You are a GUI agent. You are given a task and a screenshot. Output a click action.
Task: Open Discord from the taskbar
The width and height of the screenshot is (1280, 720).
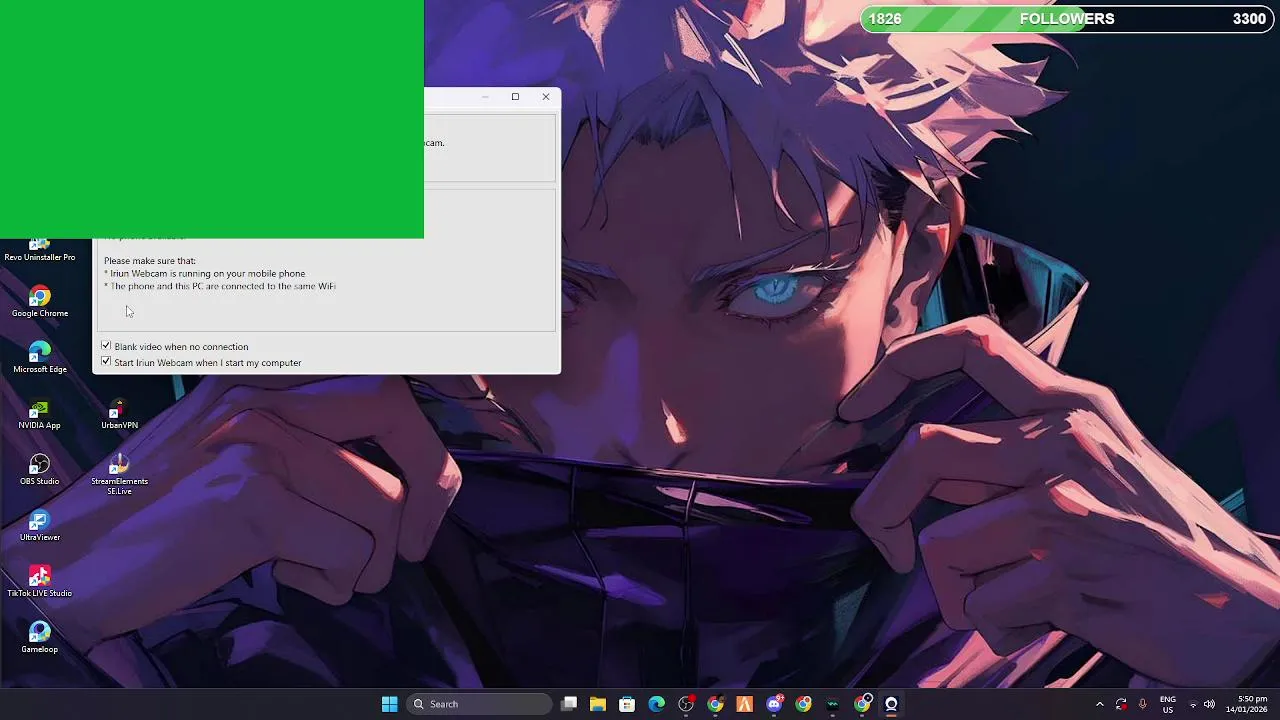coord(774,704)
